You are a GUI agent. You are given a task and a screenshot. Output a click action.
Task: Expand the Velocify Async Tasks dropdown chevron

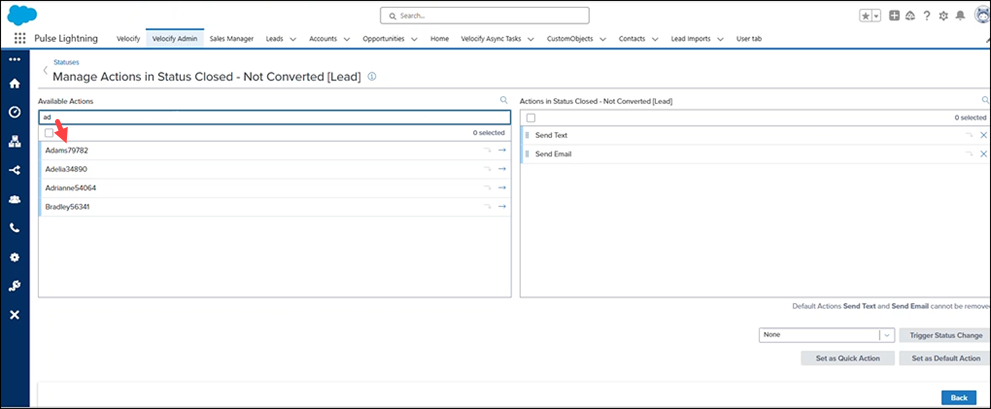pyautogui.click(x=531, y=39)
